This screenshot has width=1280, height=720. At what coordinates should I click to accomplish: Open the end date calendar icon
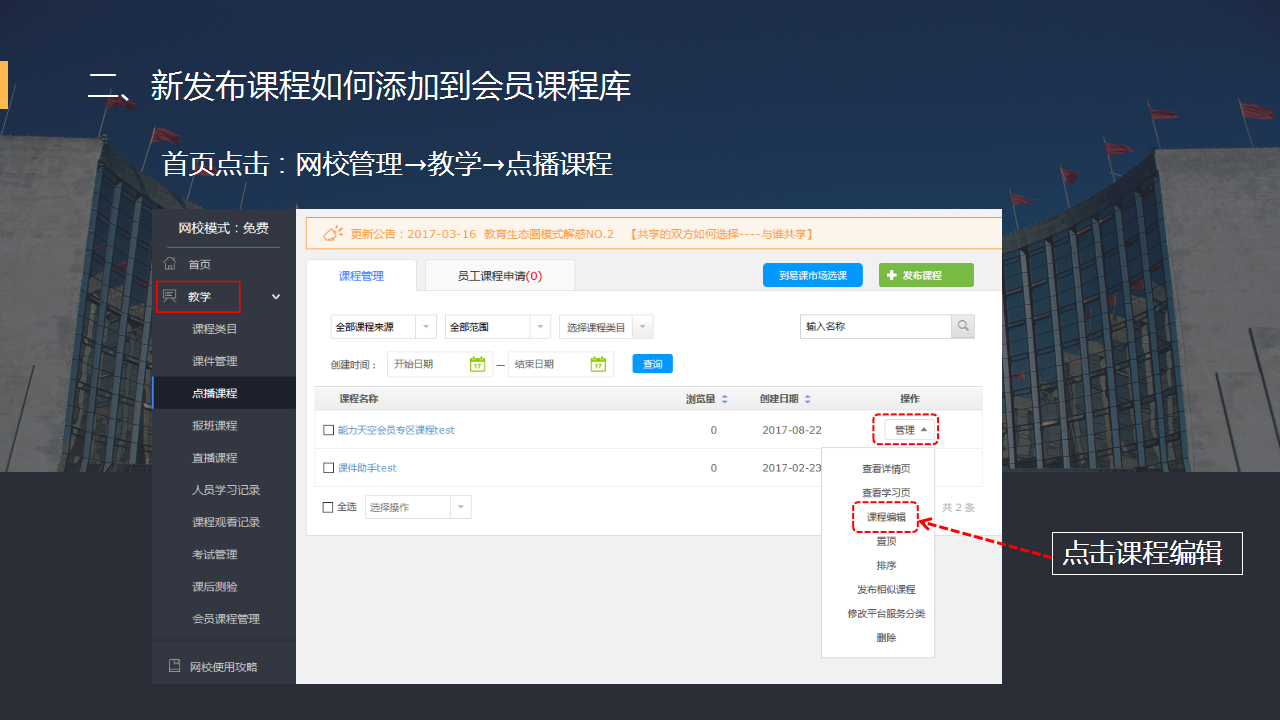pyautogui.click(x=598, y=364)
